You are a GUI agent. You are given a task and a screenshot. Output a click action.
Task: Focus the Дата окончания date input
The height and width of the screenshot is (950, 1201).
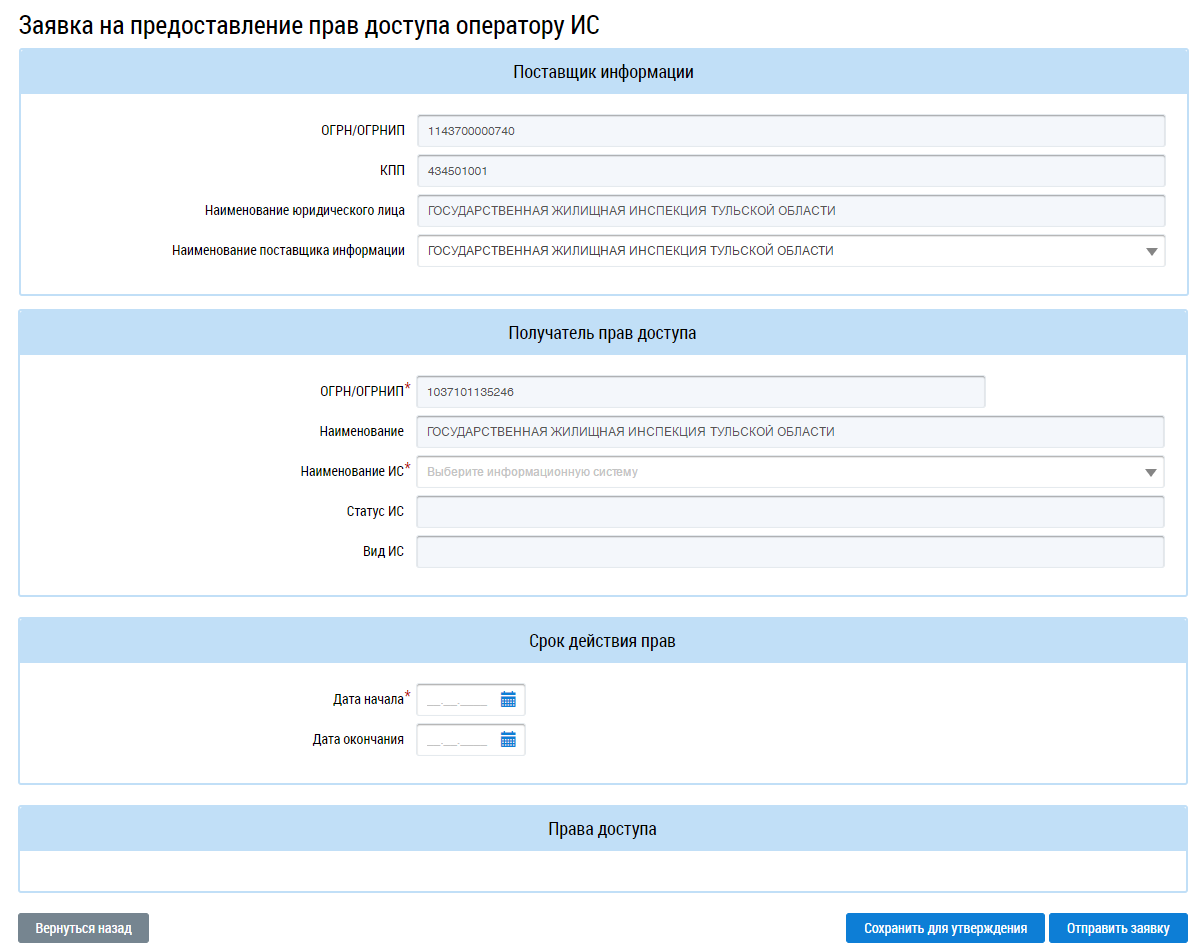(457, 740)
